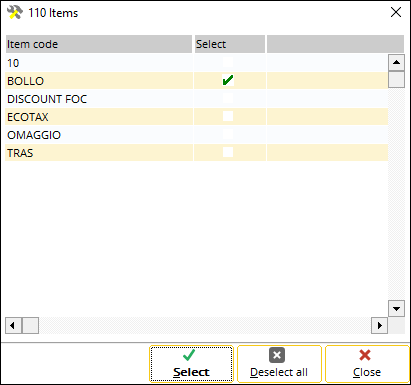The height and width of the screenshot is (385, 411).
Task: Click the vertical scrollbar up arrow
Action: point(396,62)
